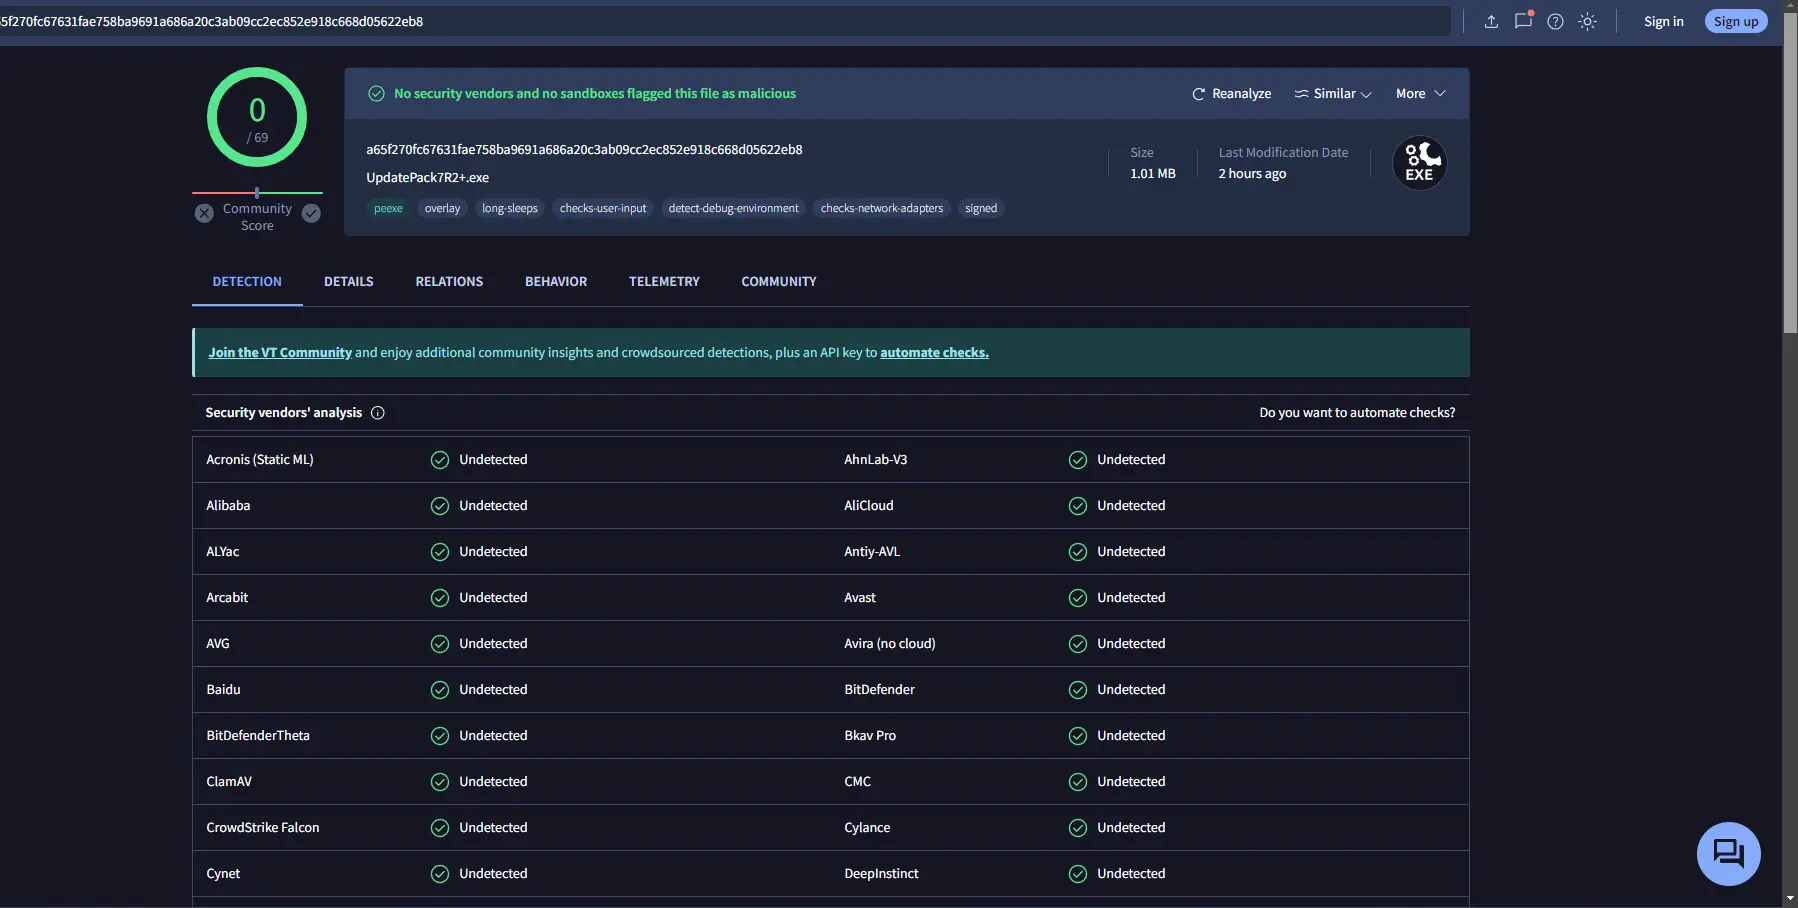
Task: Click the upload file icon in header
Action: coord(1491,21)
